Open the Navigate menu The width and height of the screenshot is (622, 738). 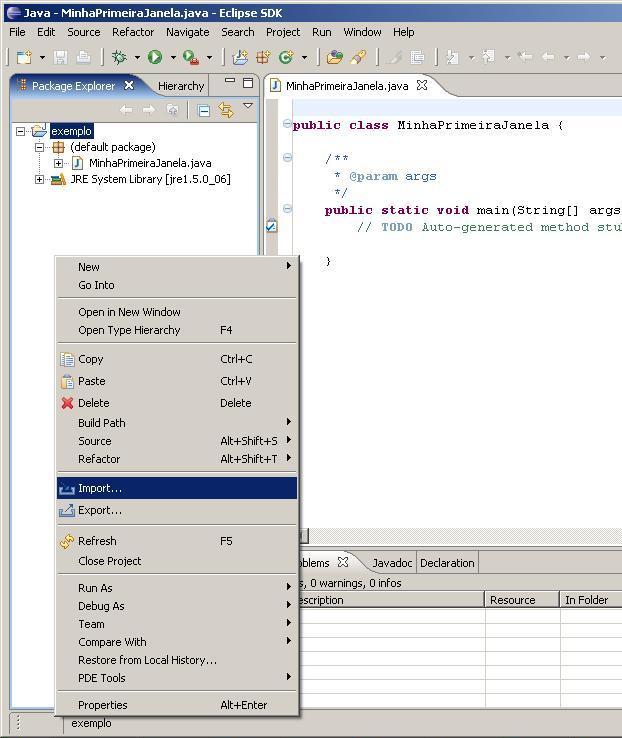(x=188, y=32)
